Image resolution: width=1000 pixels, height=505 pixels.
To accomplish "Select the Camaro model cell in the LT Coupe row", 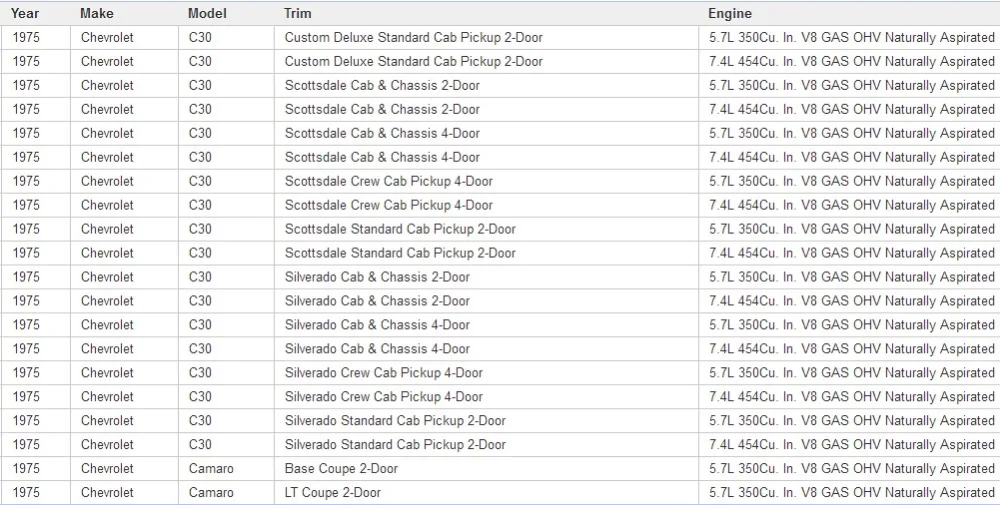I will (211, 492).
